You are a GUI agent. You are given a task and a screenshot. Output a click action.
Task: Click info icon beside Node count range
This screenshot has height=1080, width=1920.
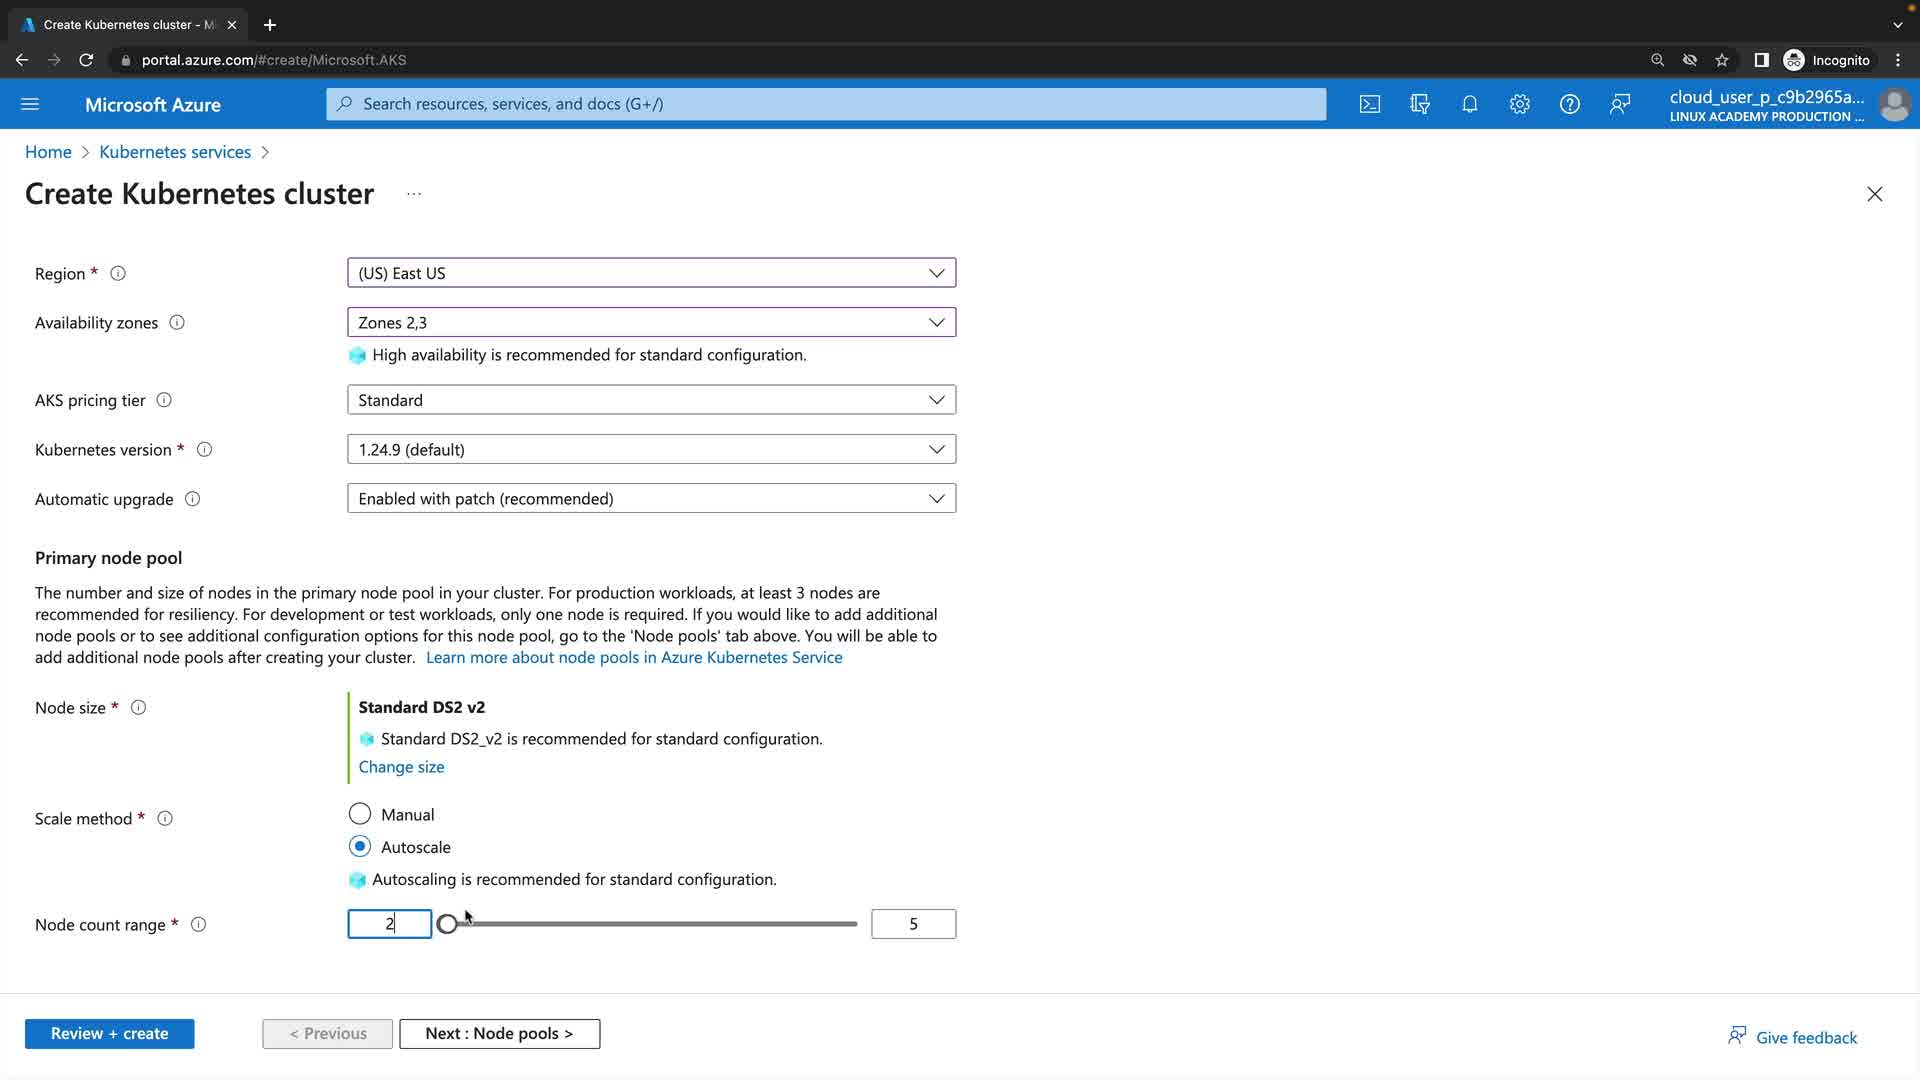tap(199, 925)
